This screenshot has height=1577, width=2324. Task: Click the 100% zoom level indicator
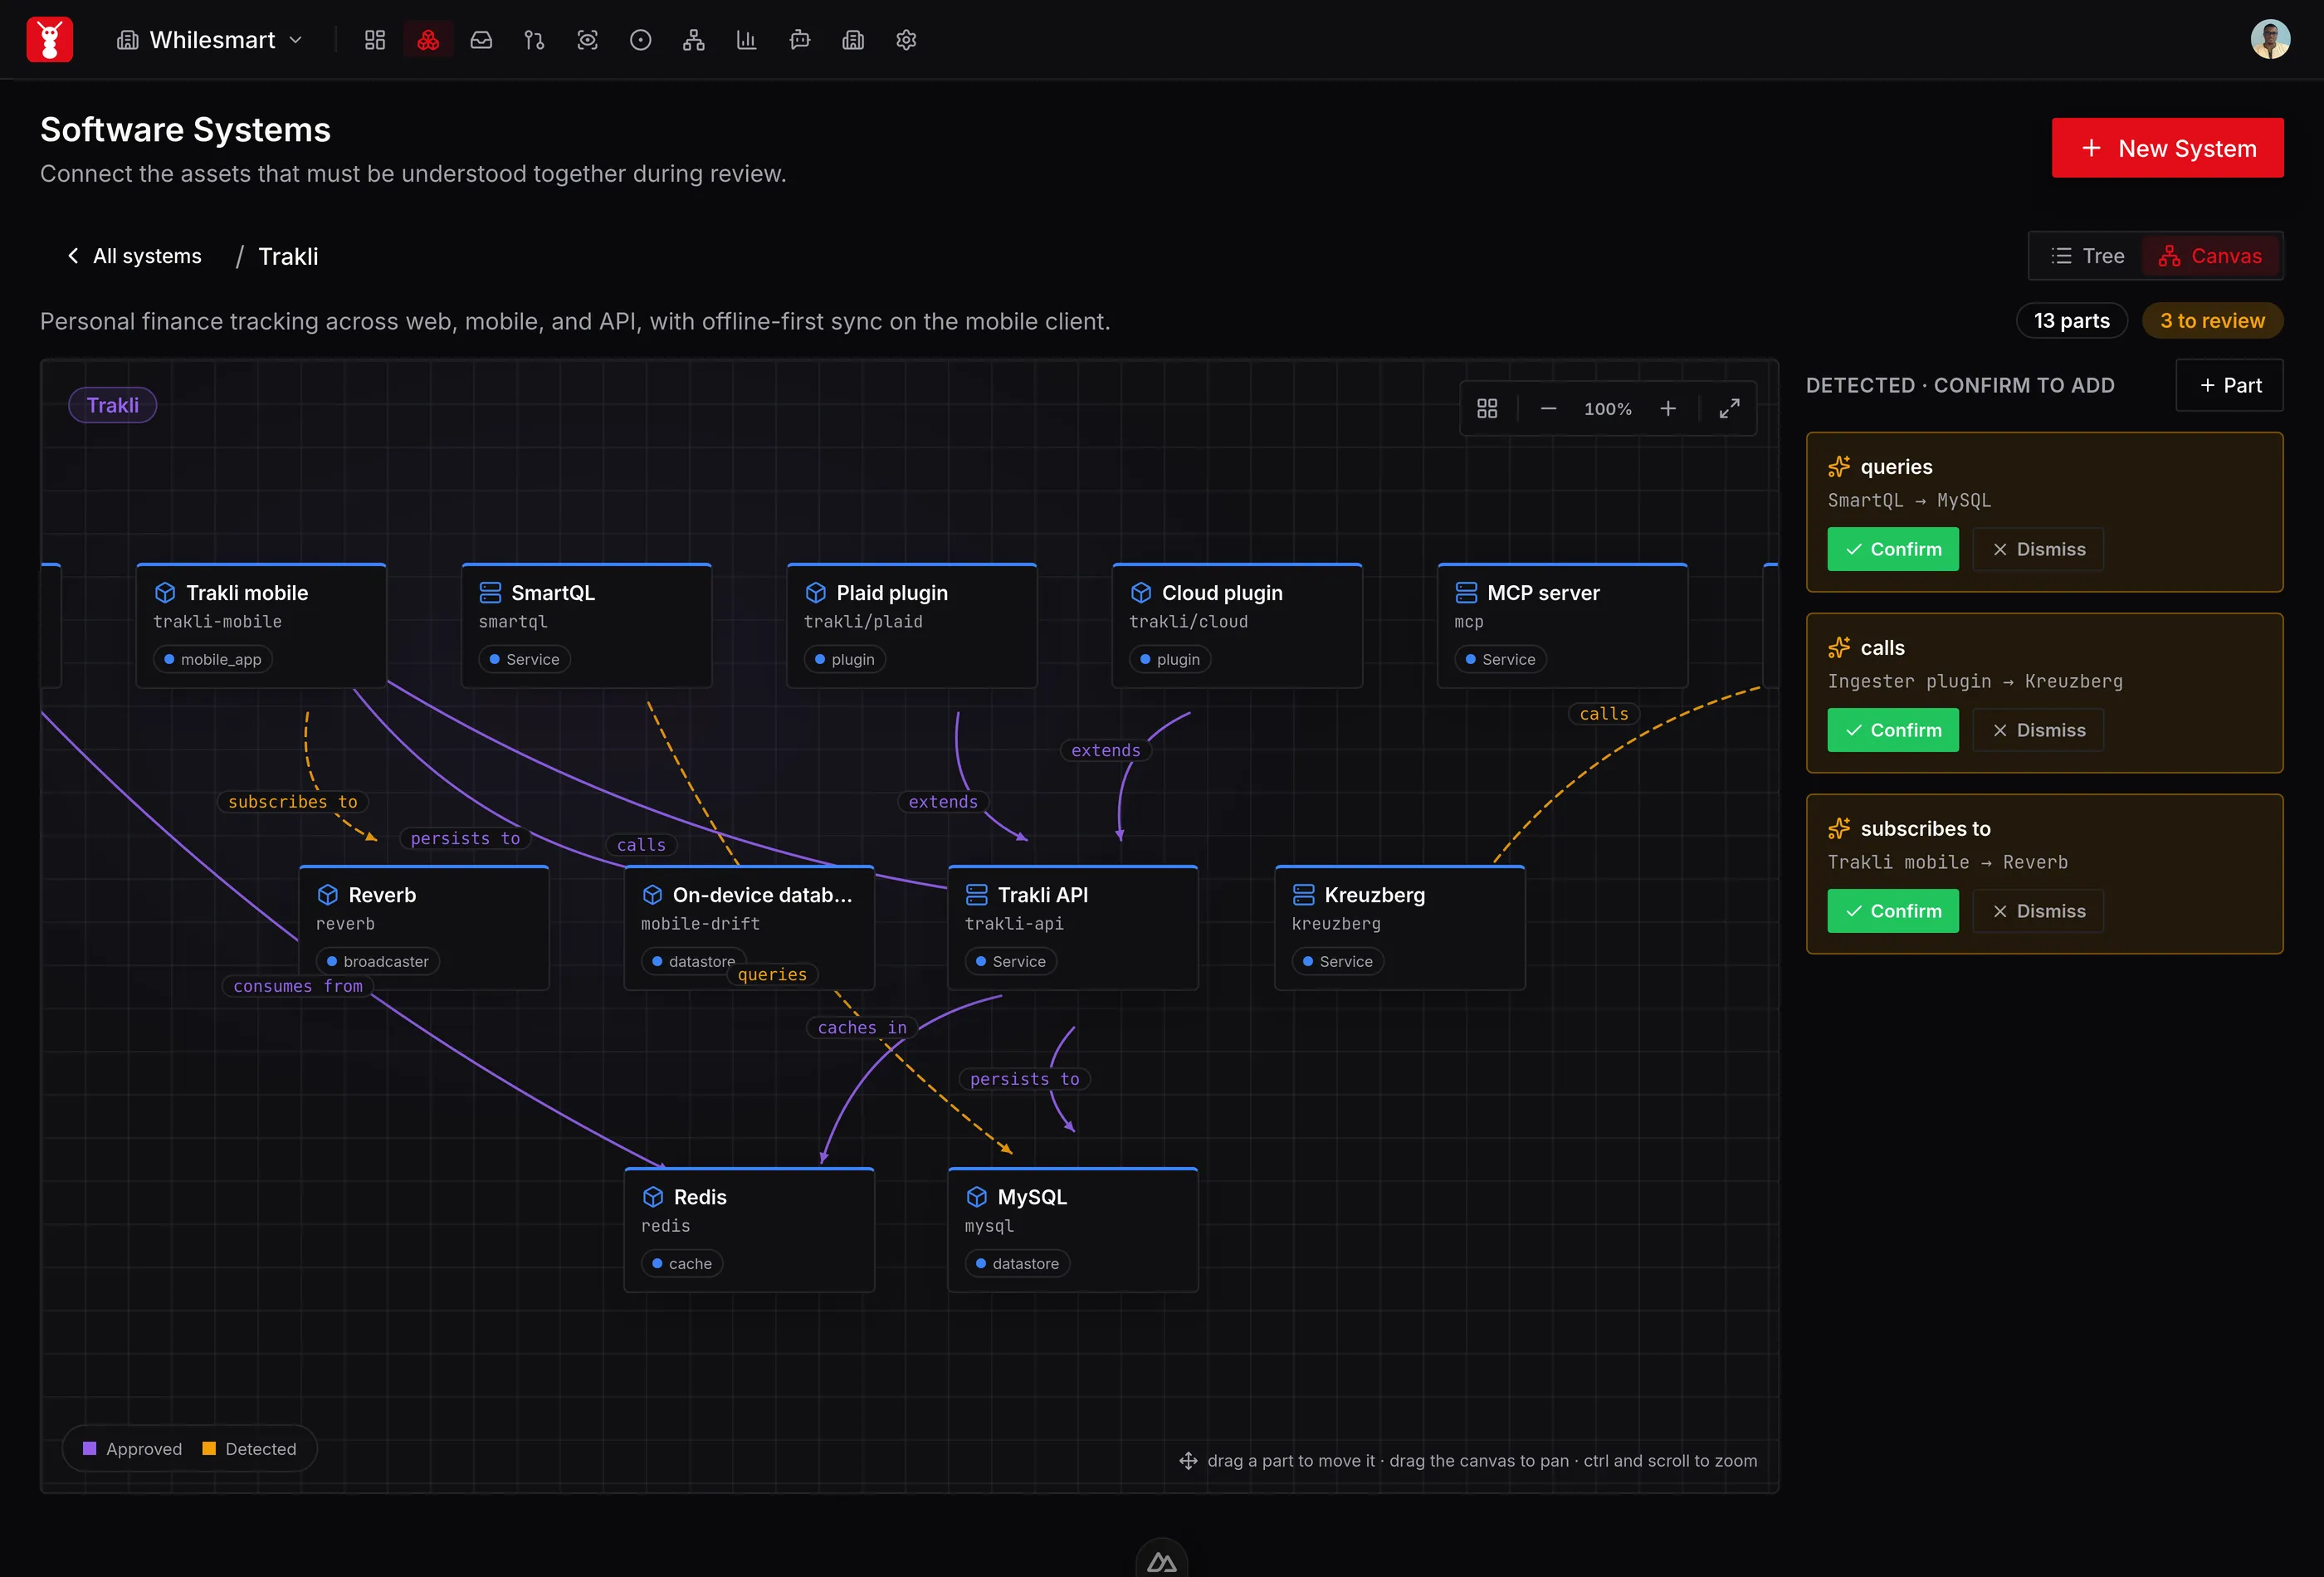point(1608,409)
